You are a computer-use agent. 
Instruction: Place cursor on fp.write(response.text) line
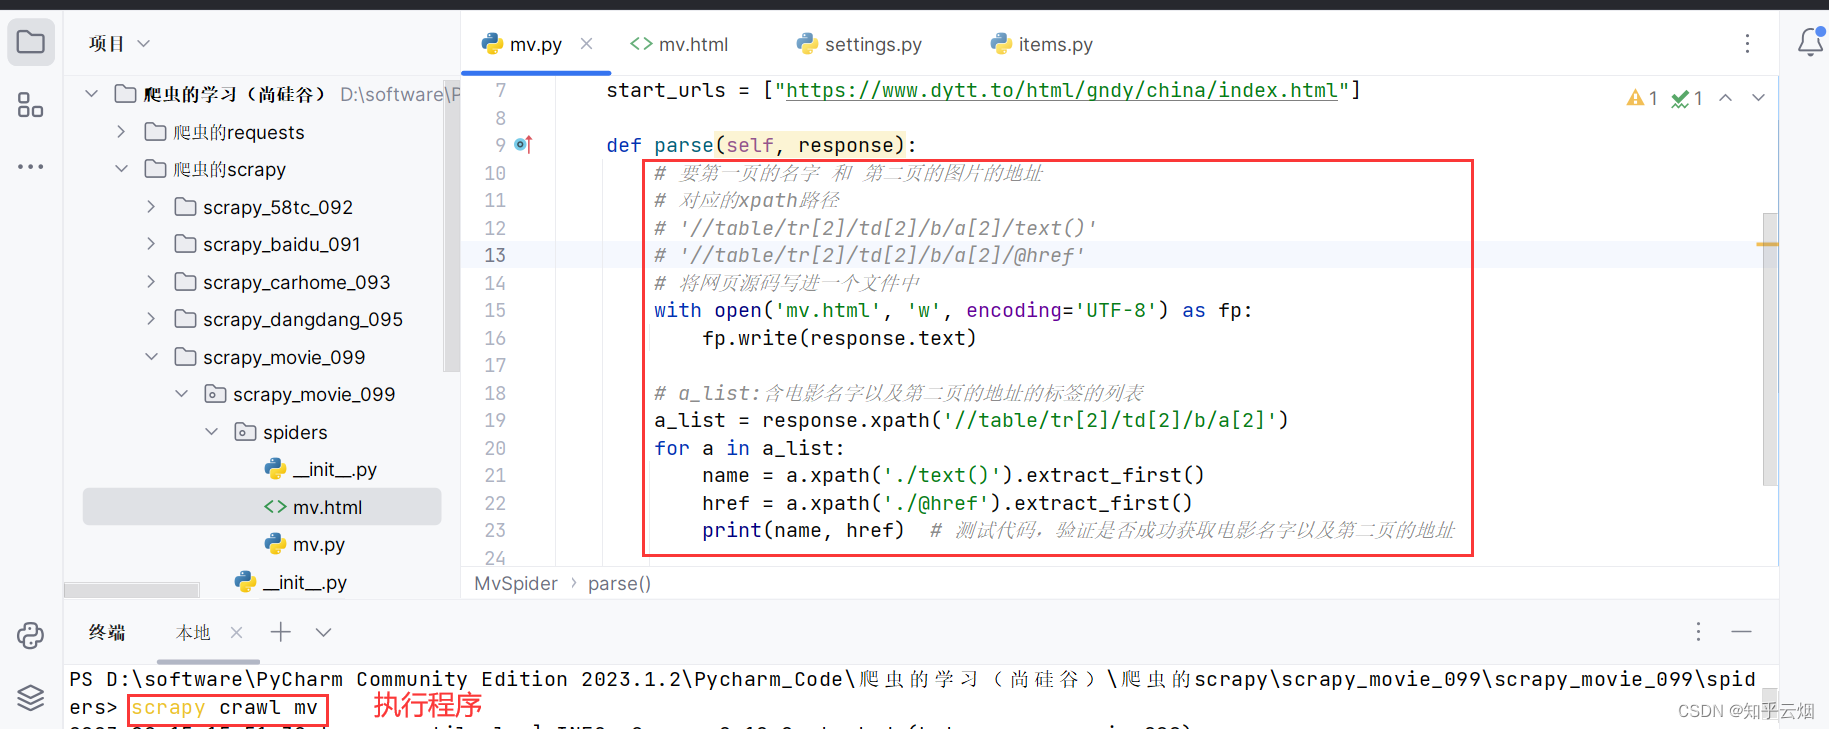(839, 338)
